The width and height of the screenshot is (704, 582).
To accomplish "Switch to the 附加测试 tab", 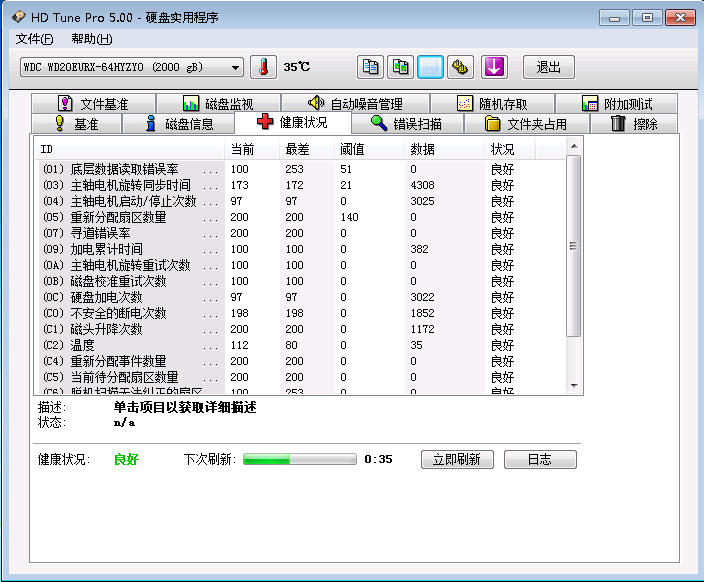I will point(616,104).
